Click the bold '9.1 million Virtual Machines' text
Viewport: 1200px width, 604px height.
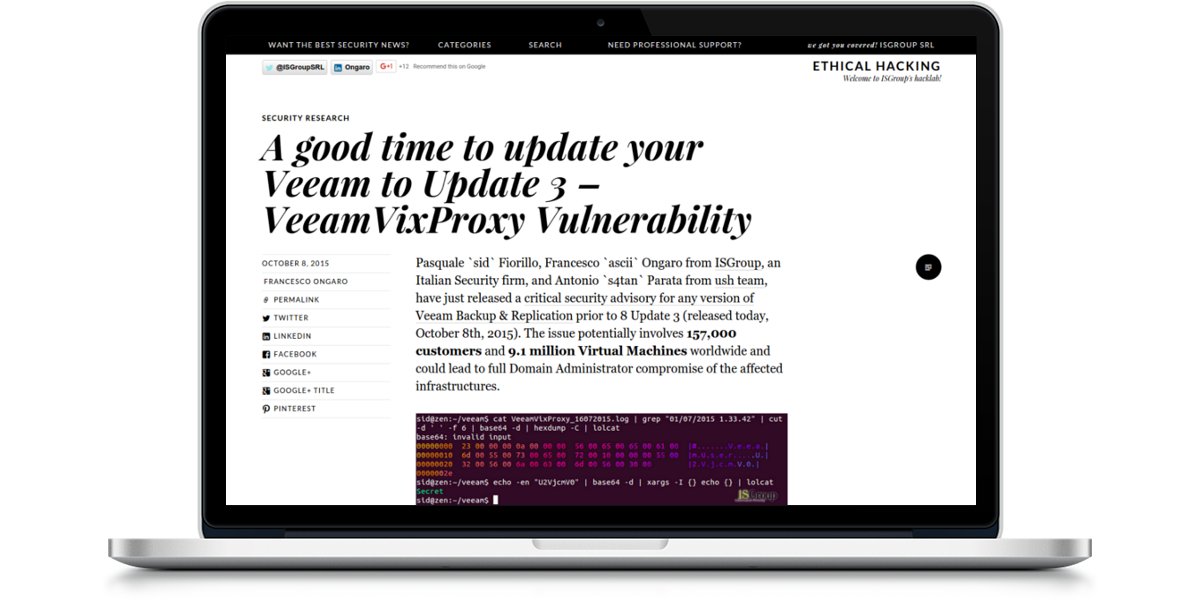597,351
